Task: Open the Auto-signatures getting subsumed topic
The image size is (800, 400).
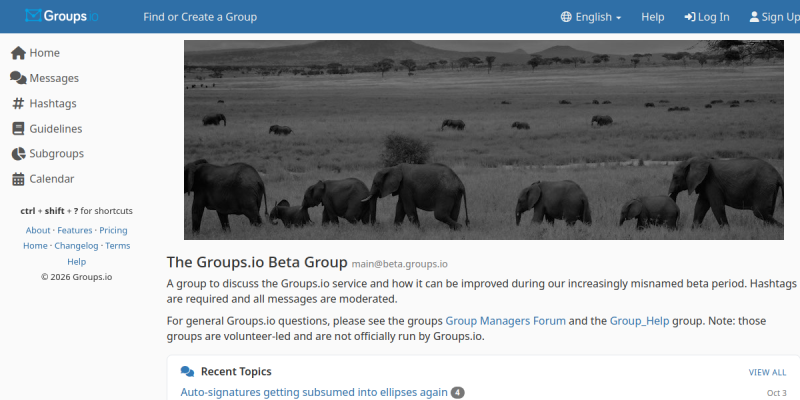Action: click(314, 392)
